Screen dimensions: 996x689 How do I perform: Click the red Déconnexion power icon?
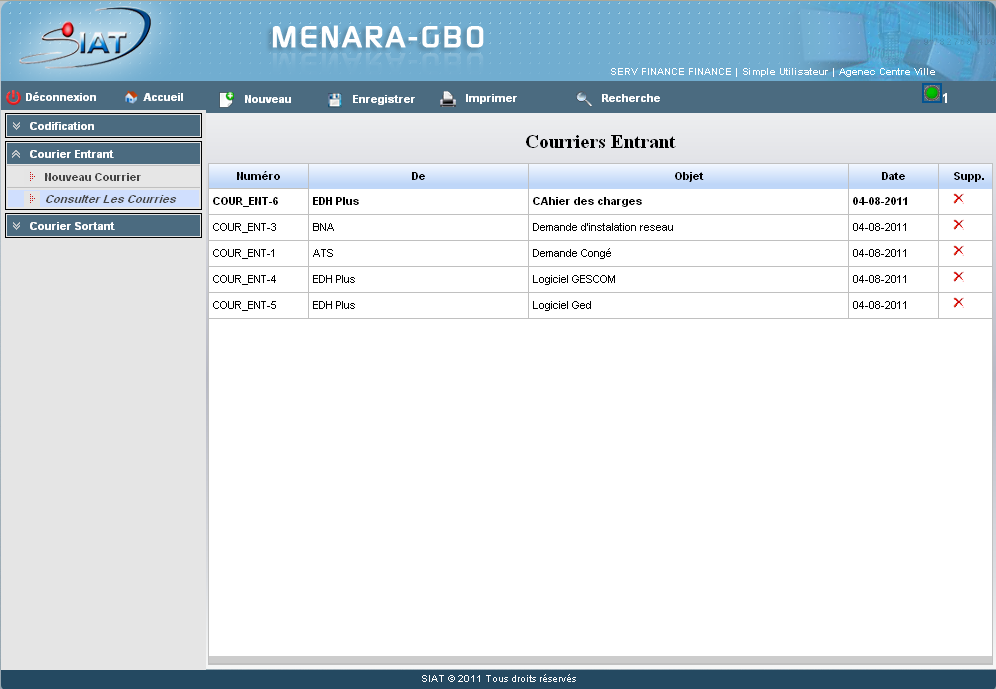(13, 97)
